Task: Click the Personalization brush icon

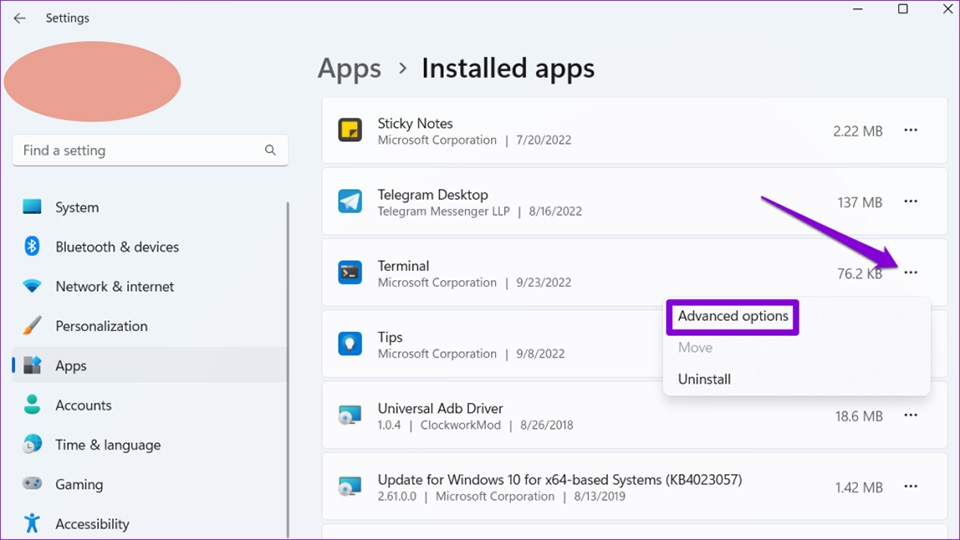Action: tap(32, 325)
